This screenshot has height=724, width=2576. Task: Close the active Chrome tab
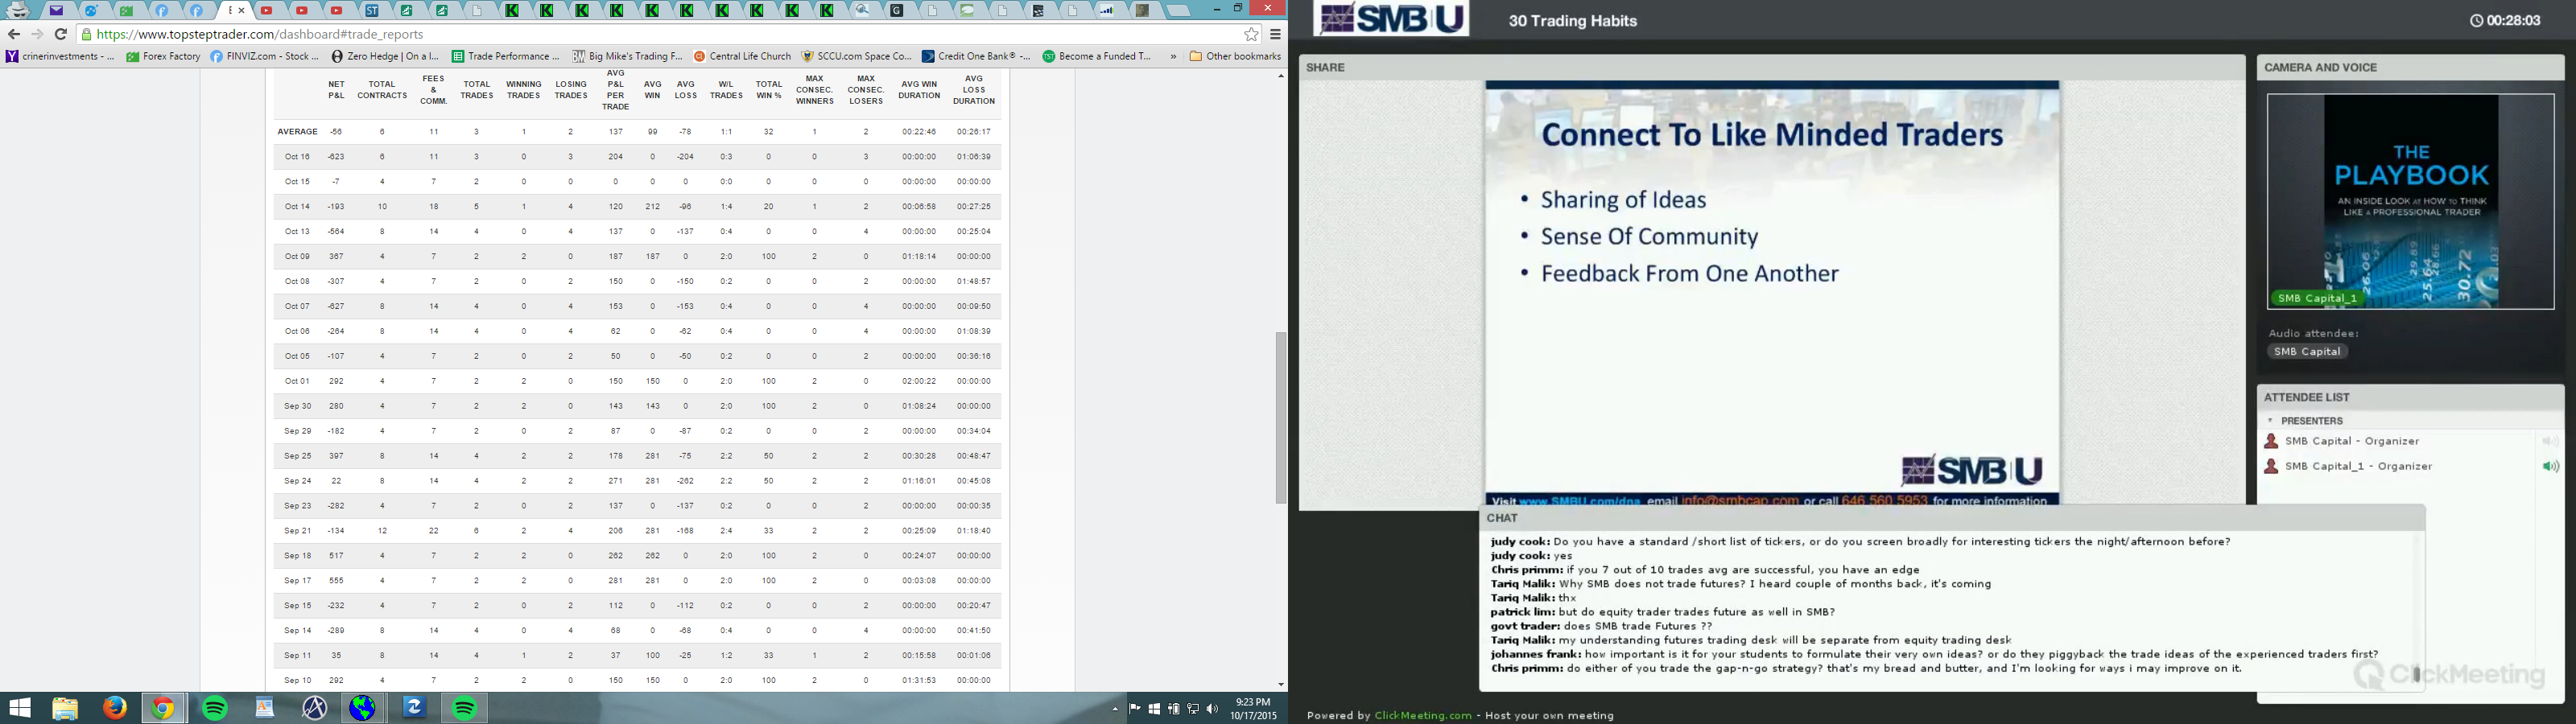click(242, 11)
